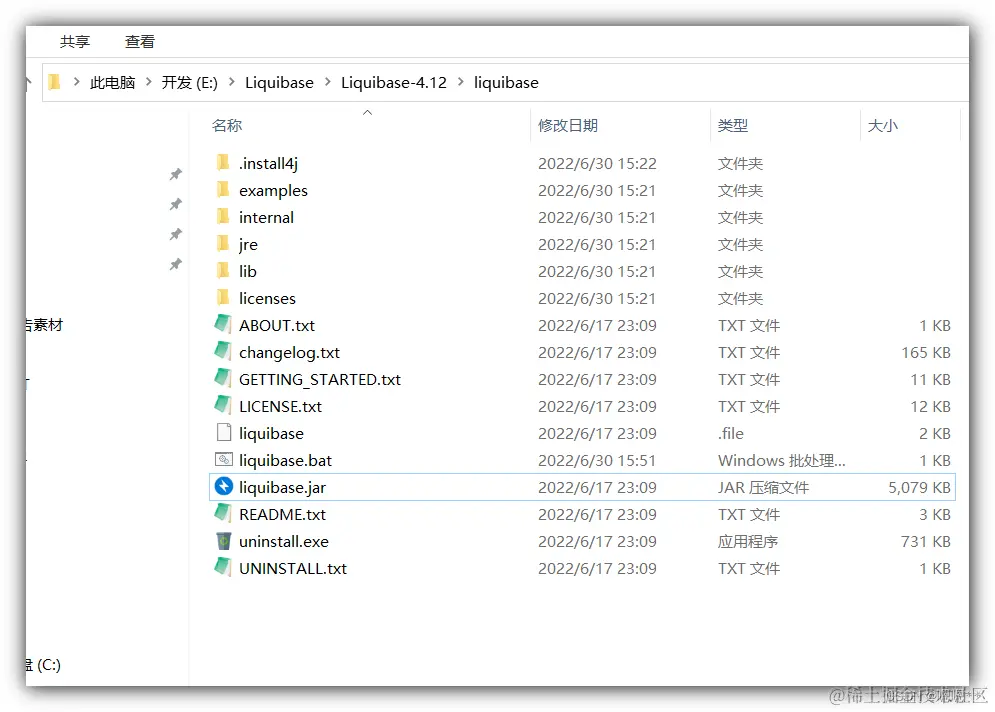This screenshot has width=995, height=712.
Task: Go to Liquibase folder in breadcrumb
Action: pyautogui.click(x=279, y=82)
